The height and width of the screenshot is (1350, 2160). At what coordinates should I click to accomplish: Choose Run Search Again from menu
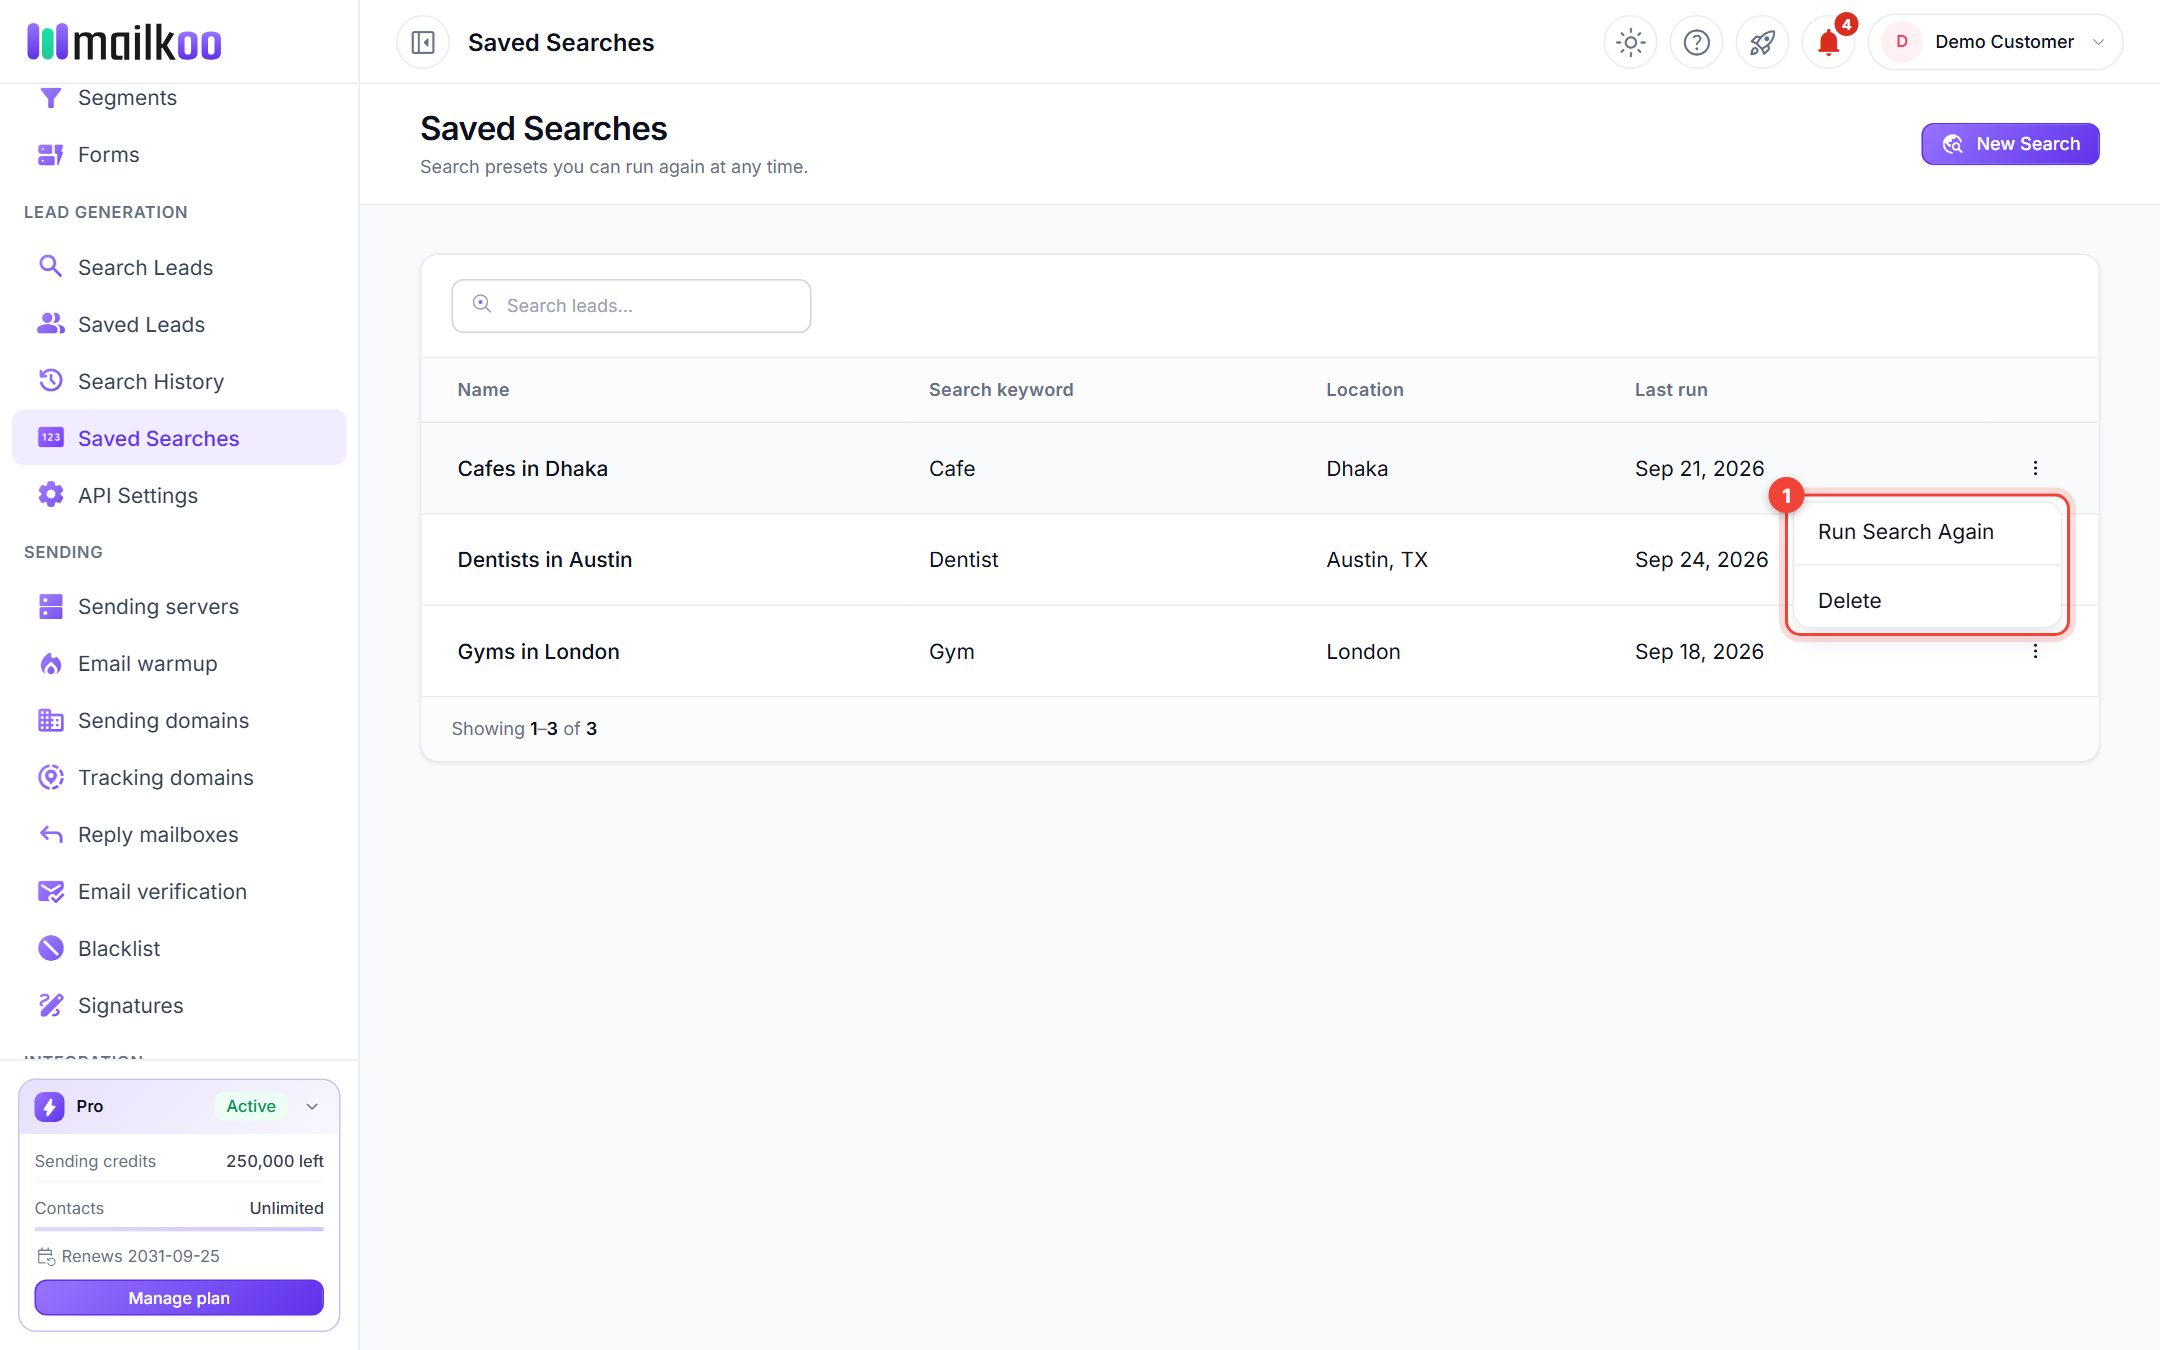click(1927, 532)
